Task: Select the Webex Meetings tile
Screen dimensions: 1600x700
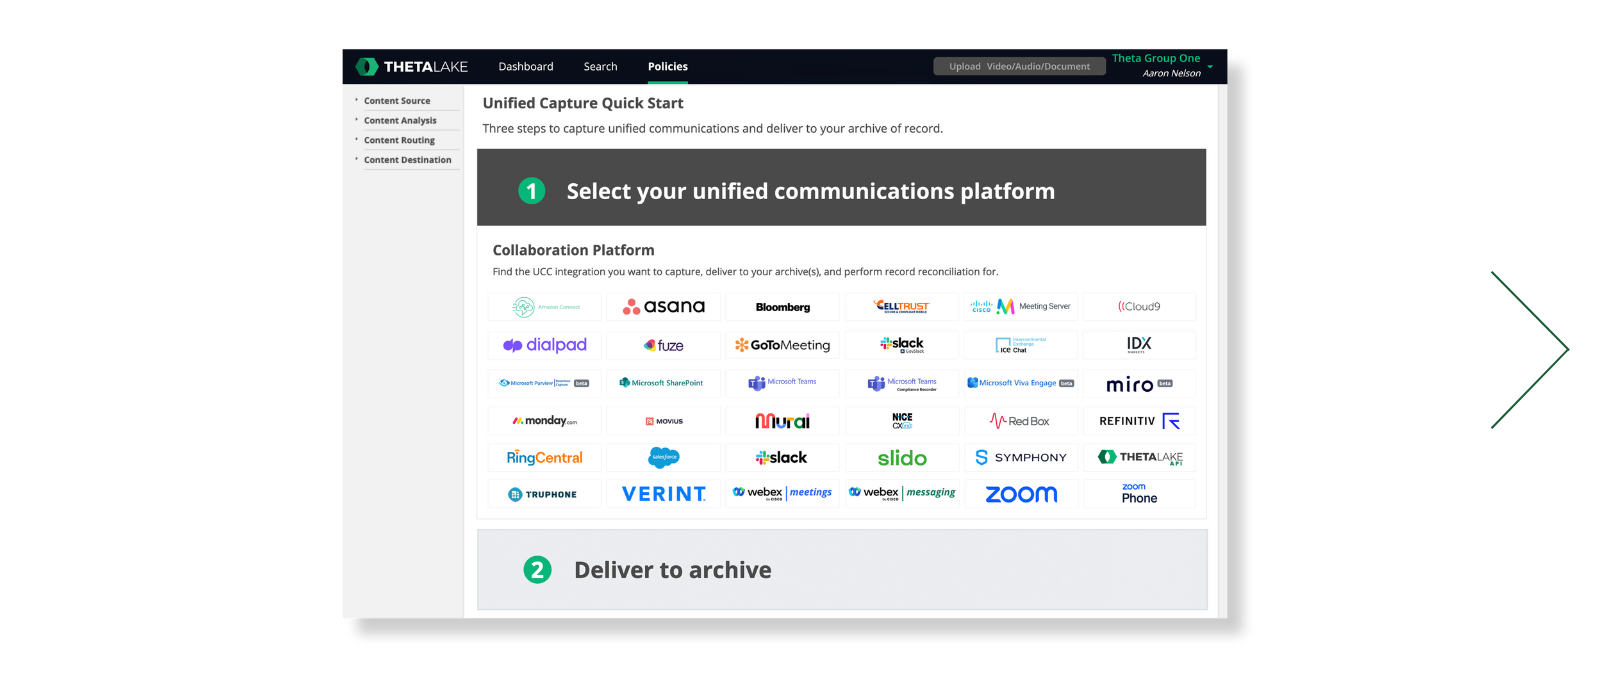Action: pyautogui.click(x=783, y=494)
